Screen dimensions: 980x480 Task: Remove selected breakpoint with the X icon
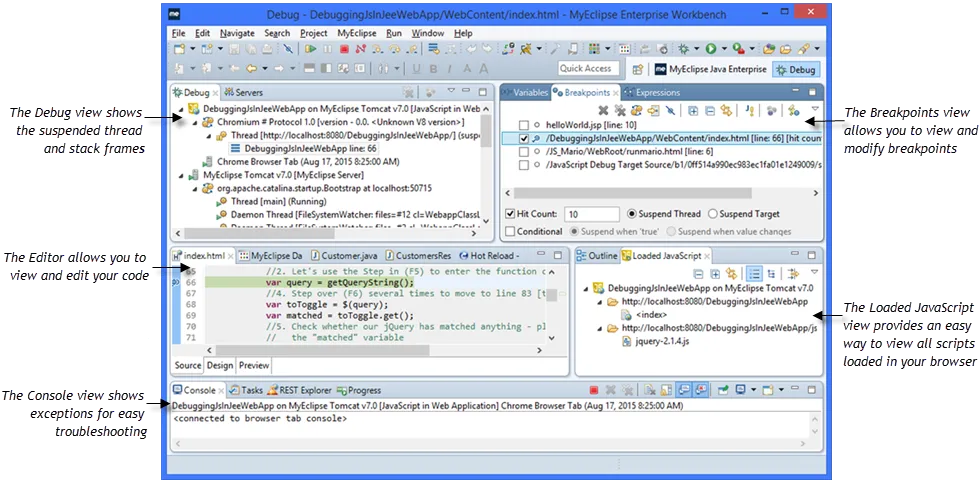603,111
